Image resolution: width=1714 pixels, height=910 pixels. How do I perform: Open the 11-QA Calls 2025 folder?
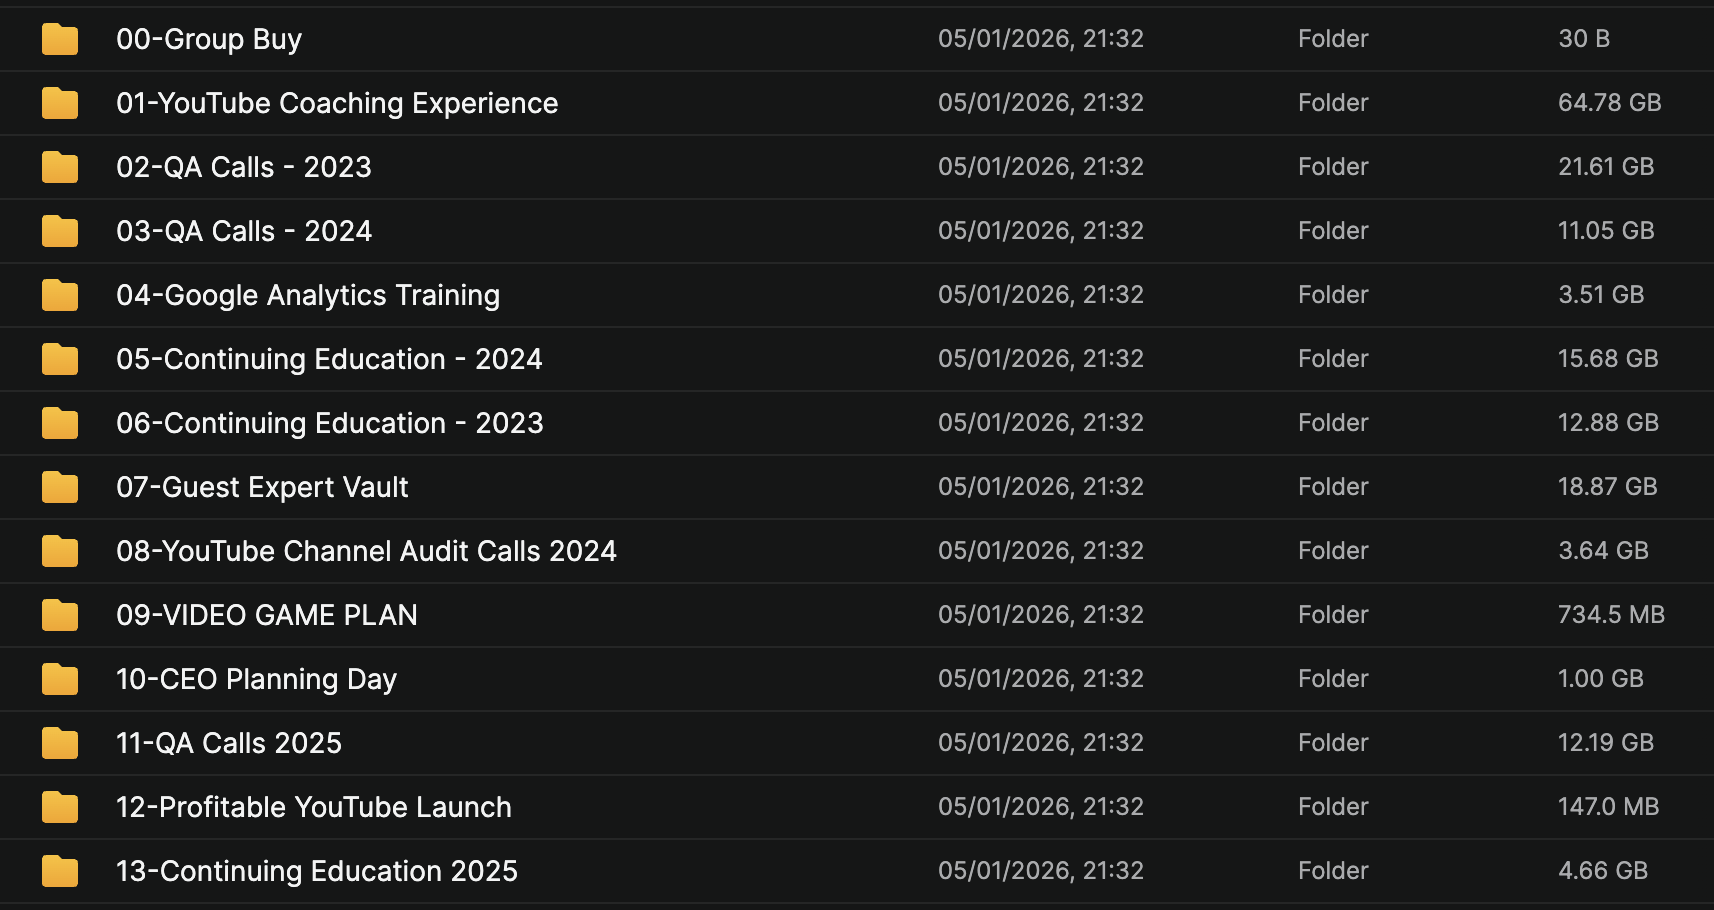229,743
